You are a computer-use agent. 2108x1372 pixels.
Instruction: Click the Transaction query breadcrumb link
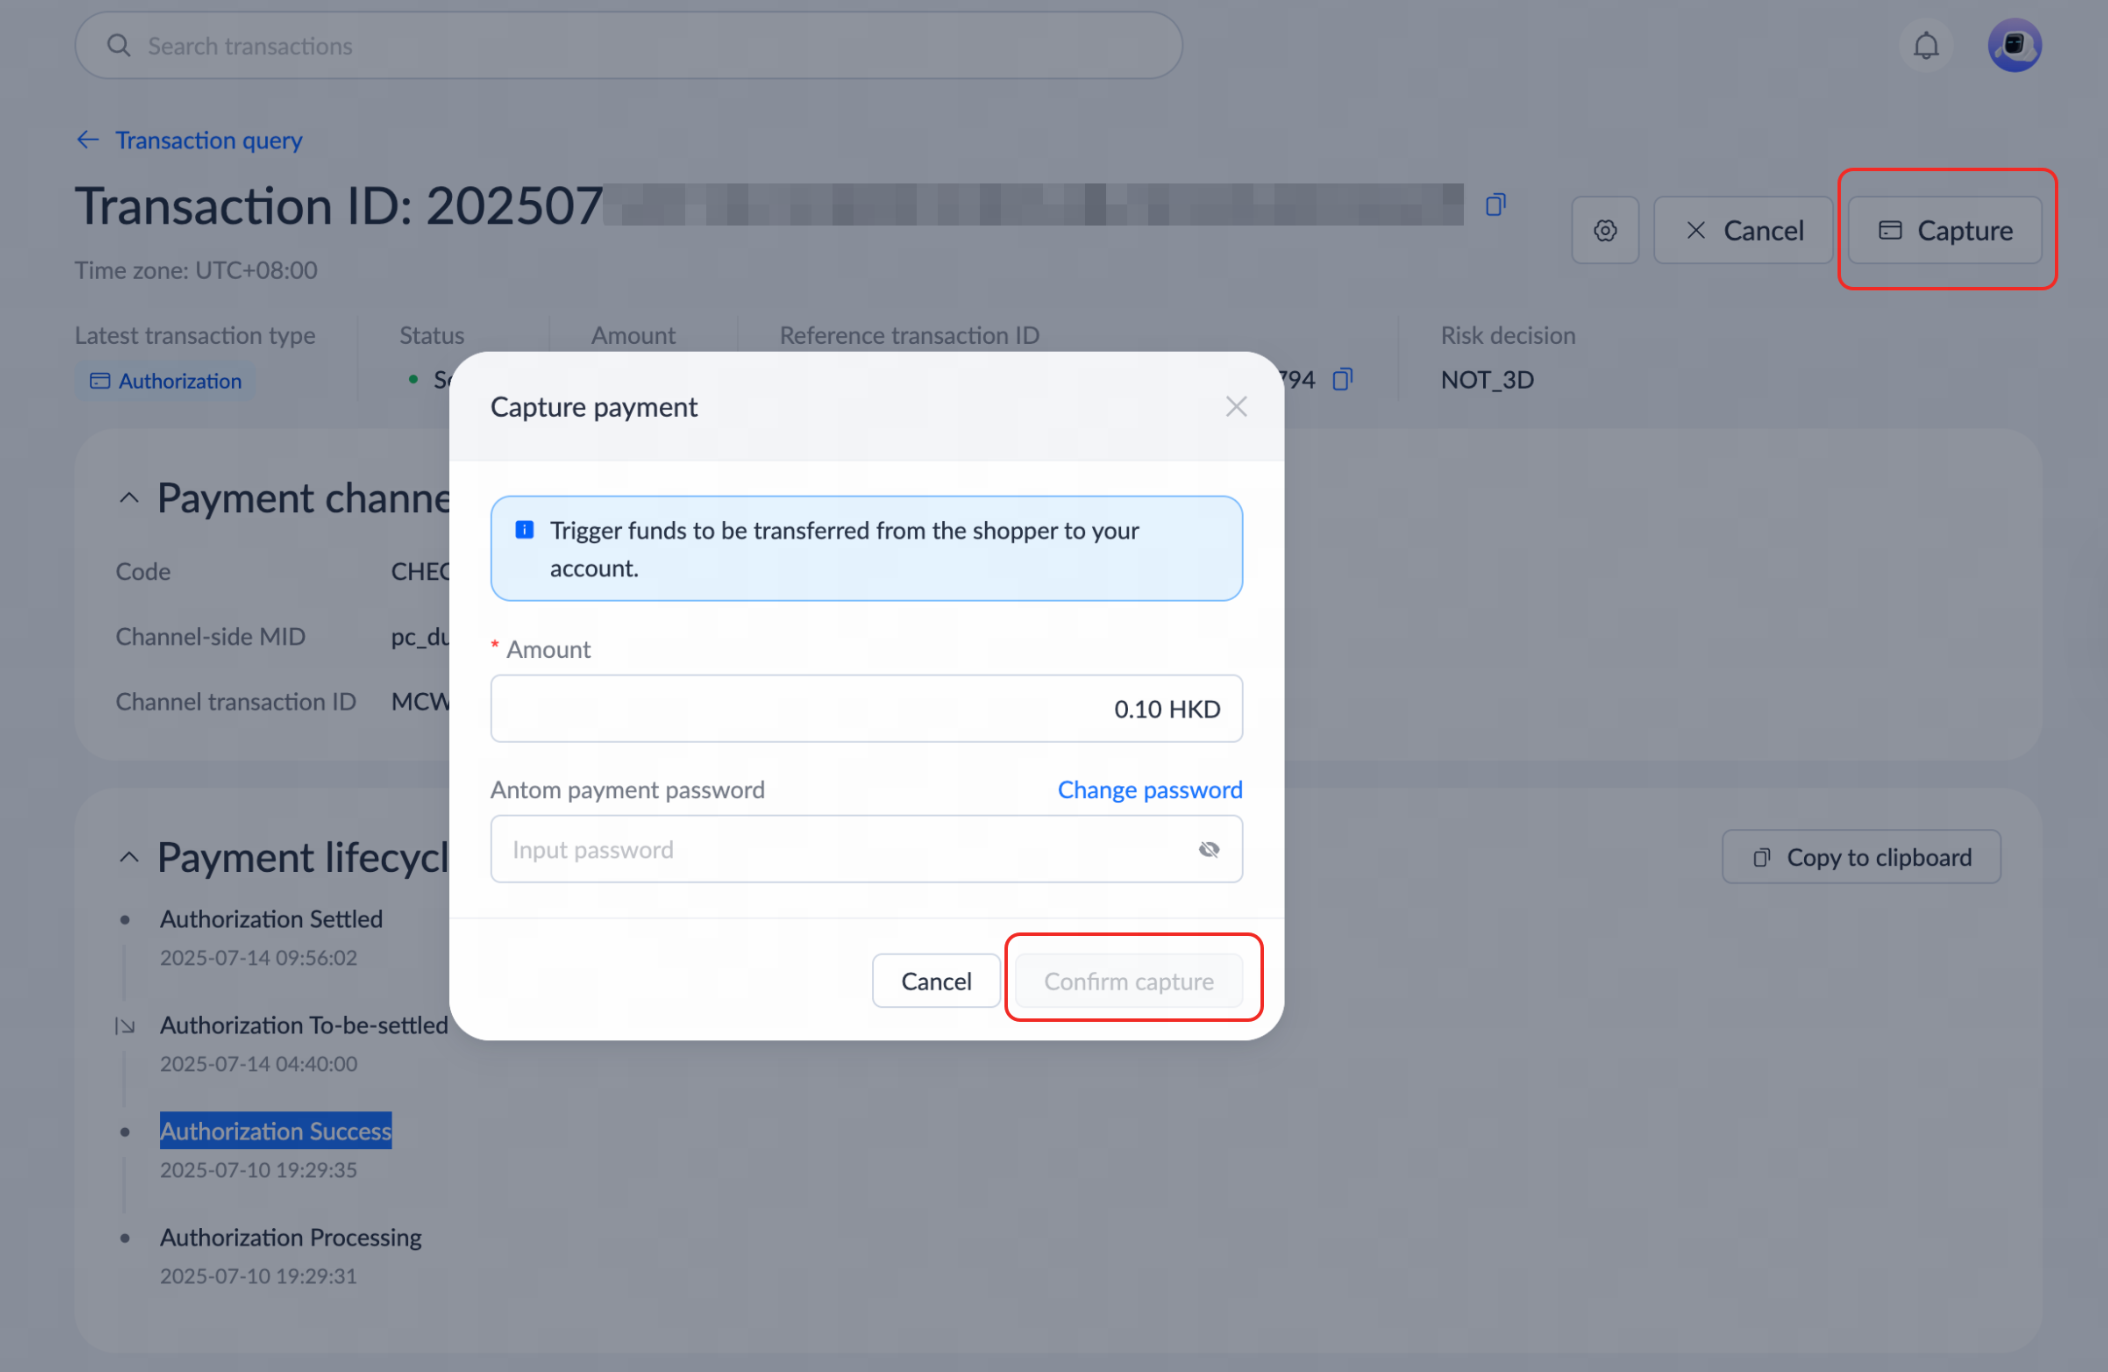pyautogui.click(x=209, y=140)
